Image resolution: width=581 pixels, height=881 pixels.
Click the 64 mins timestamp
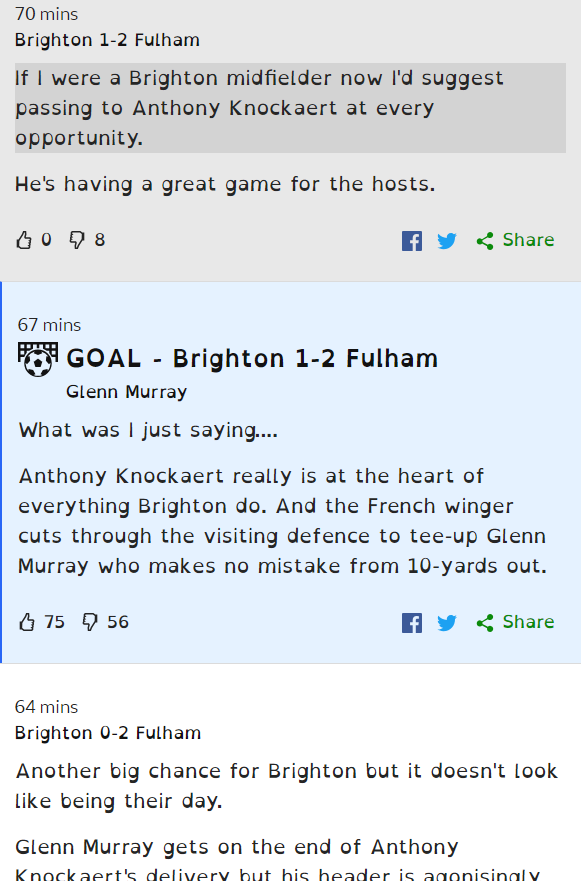pos(47,707)
